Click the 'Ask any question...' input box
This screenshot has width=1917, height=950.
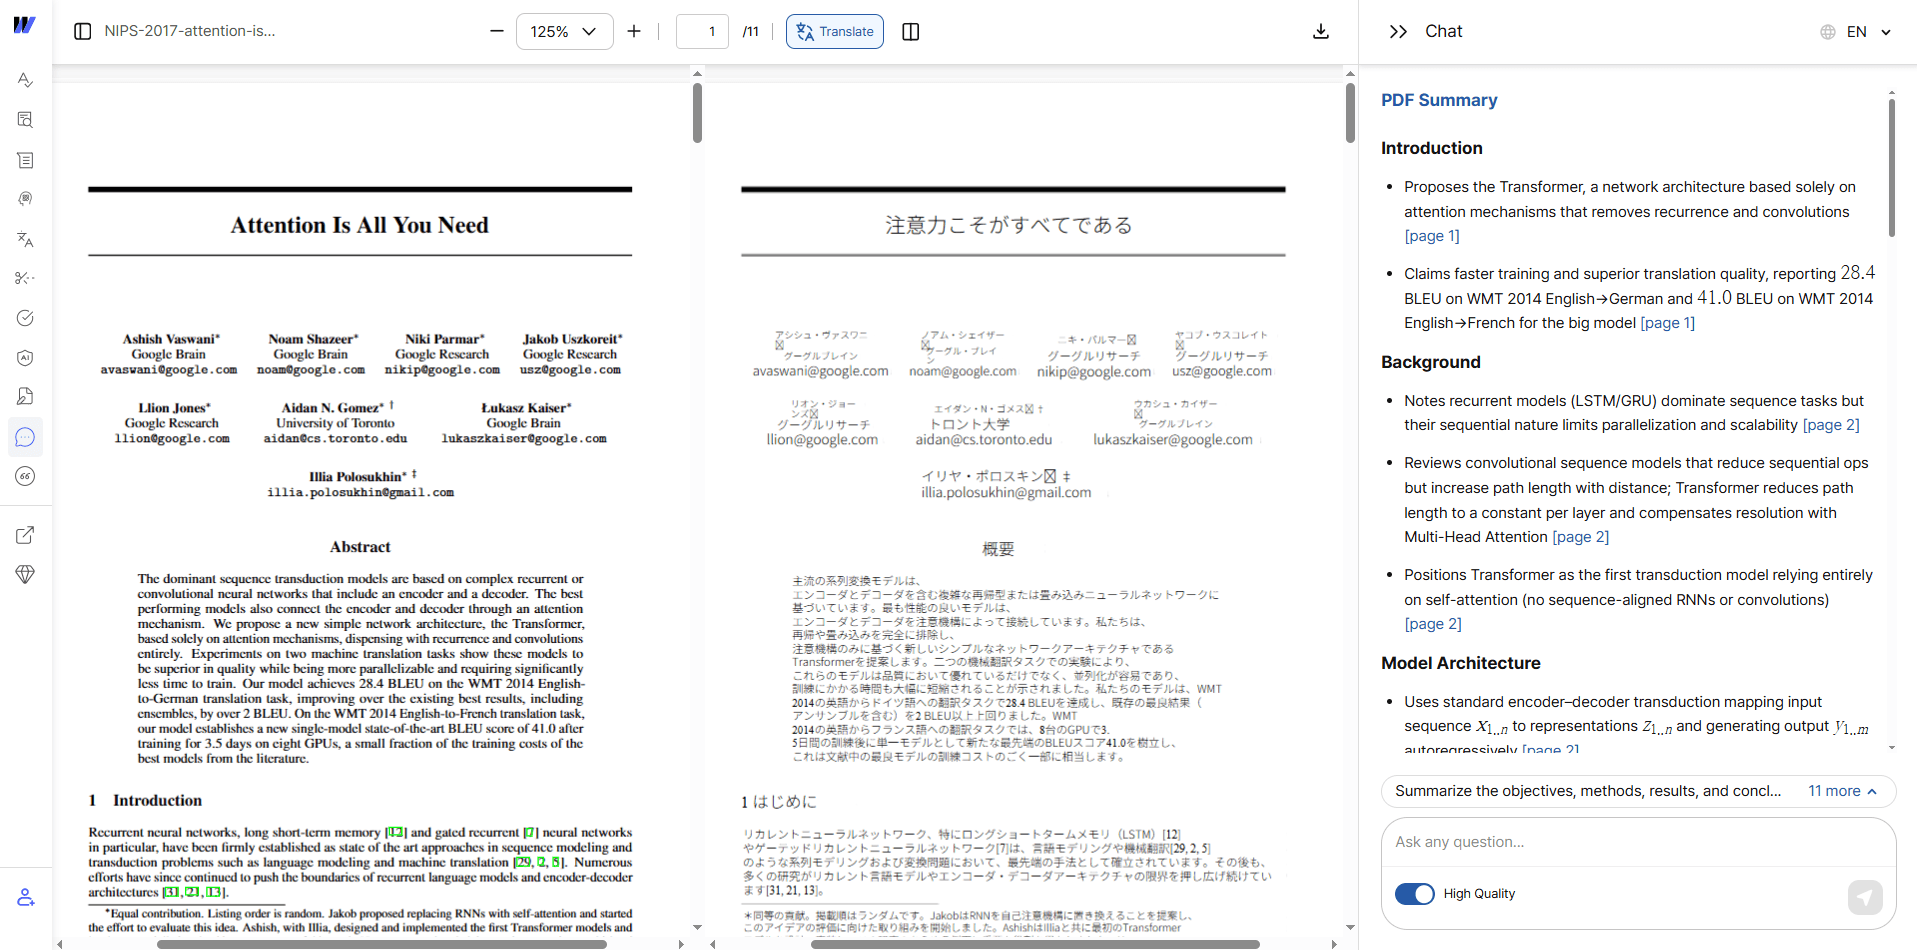click(1638, 842)
